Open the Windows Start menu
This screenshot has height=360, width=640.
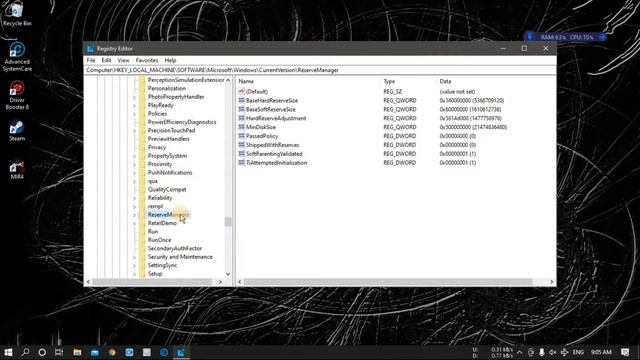click(x=8, y=352)
